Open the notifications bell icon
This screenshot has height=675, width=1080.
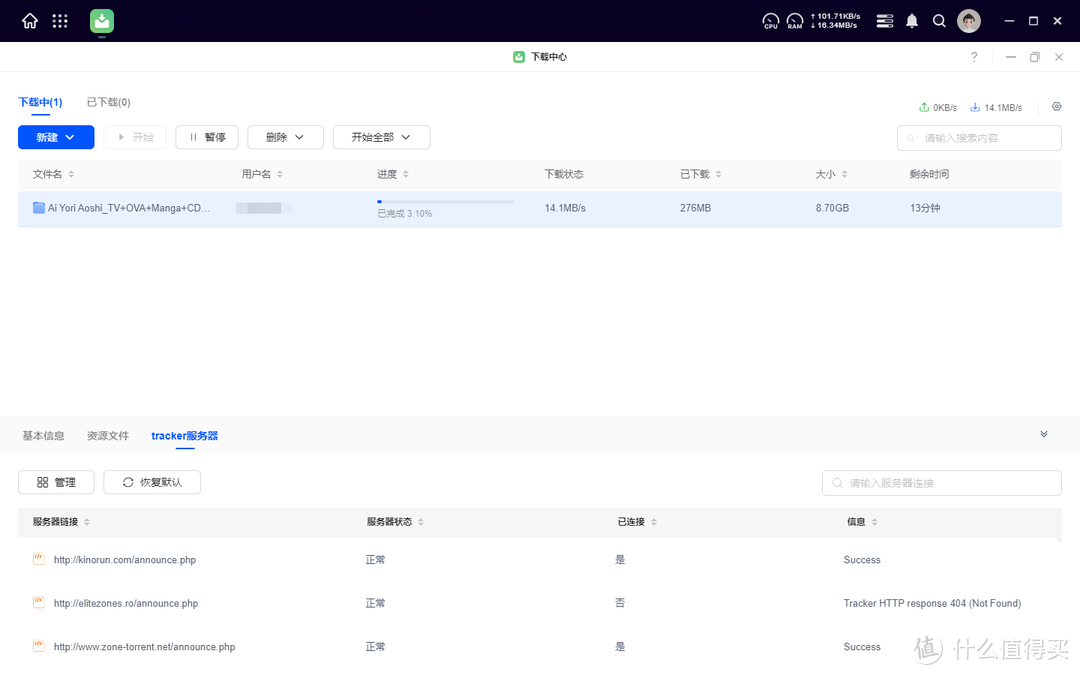coord(912,21)
